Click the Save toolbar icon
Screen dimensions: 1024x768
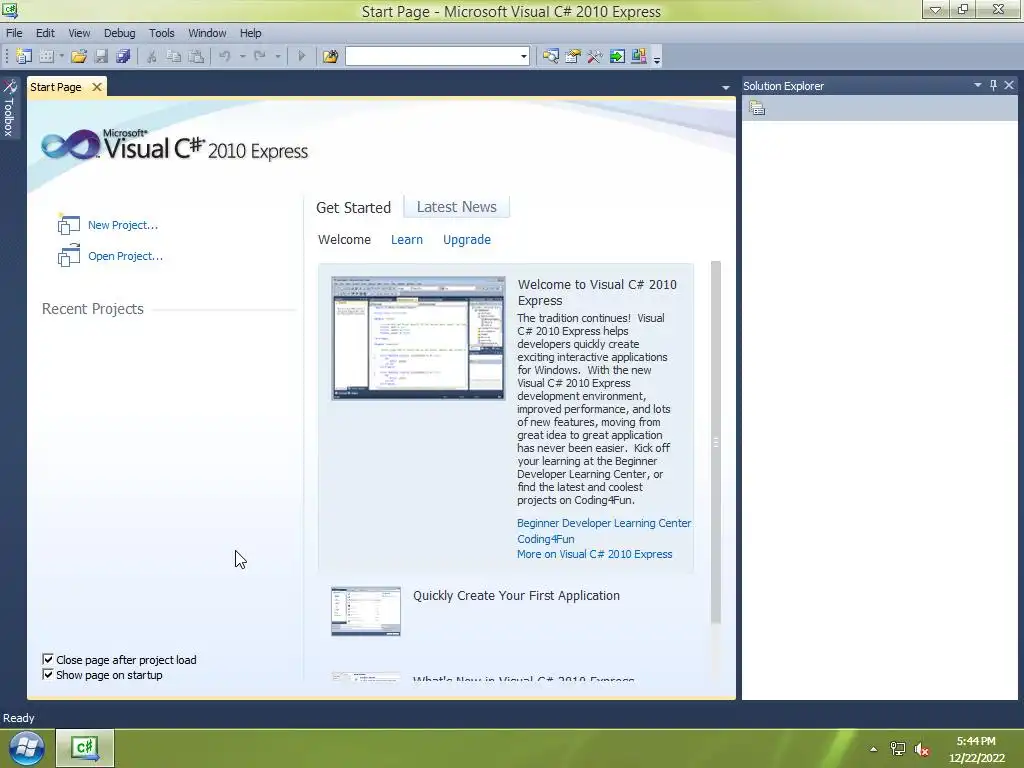point(101,57)
